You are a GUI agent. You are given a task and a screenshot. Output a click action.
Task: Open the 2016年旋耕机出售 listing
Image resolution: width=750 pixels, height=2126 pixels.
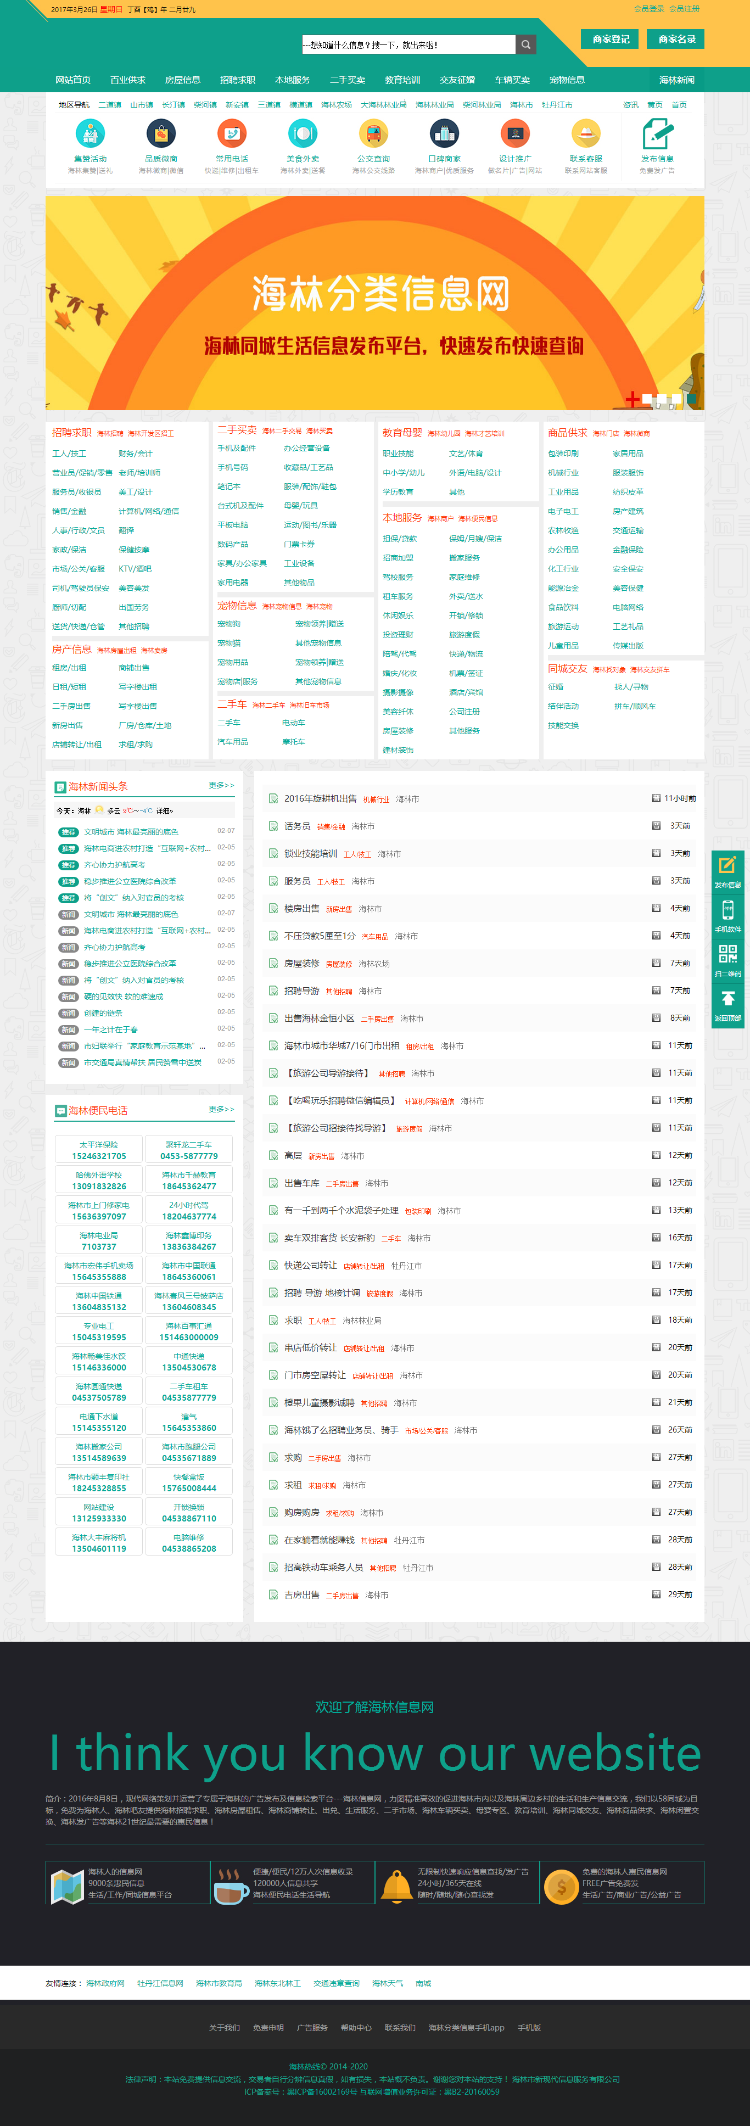point(320,799)
